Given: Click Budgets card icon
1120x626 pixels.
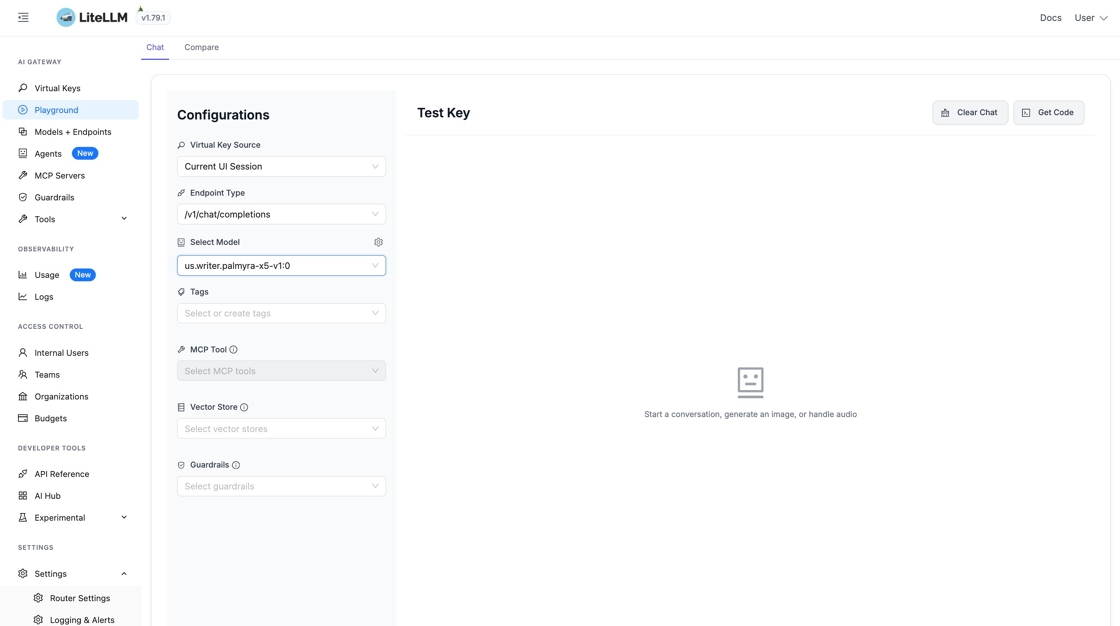Looking at the screenshot, I should (23, 418).
